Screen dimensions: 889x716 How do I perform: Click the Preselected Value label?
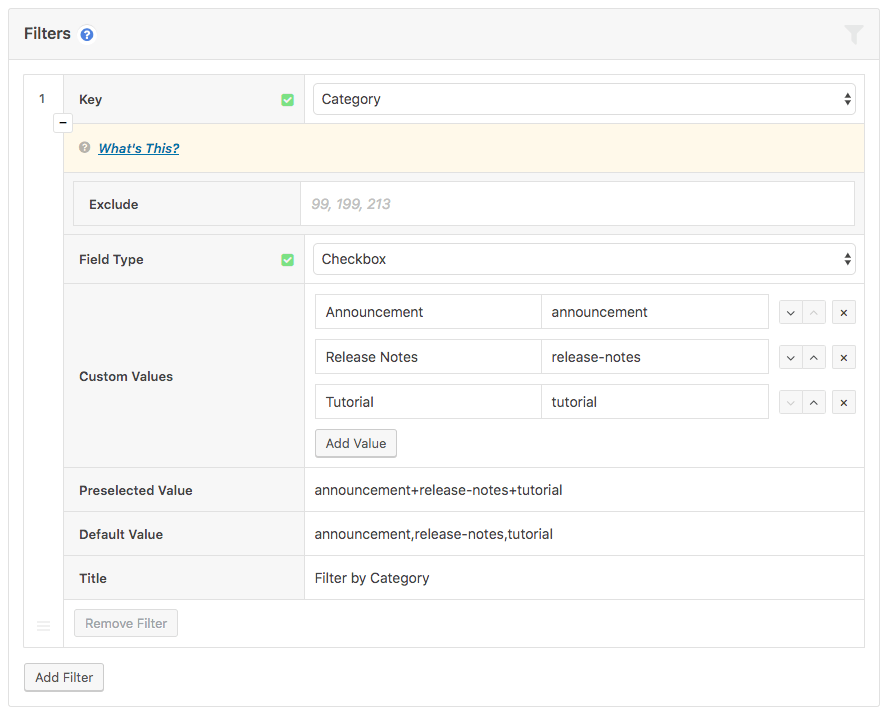click(136, 490)
